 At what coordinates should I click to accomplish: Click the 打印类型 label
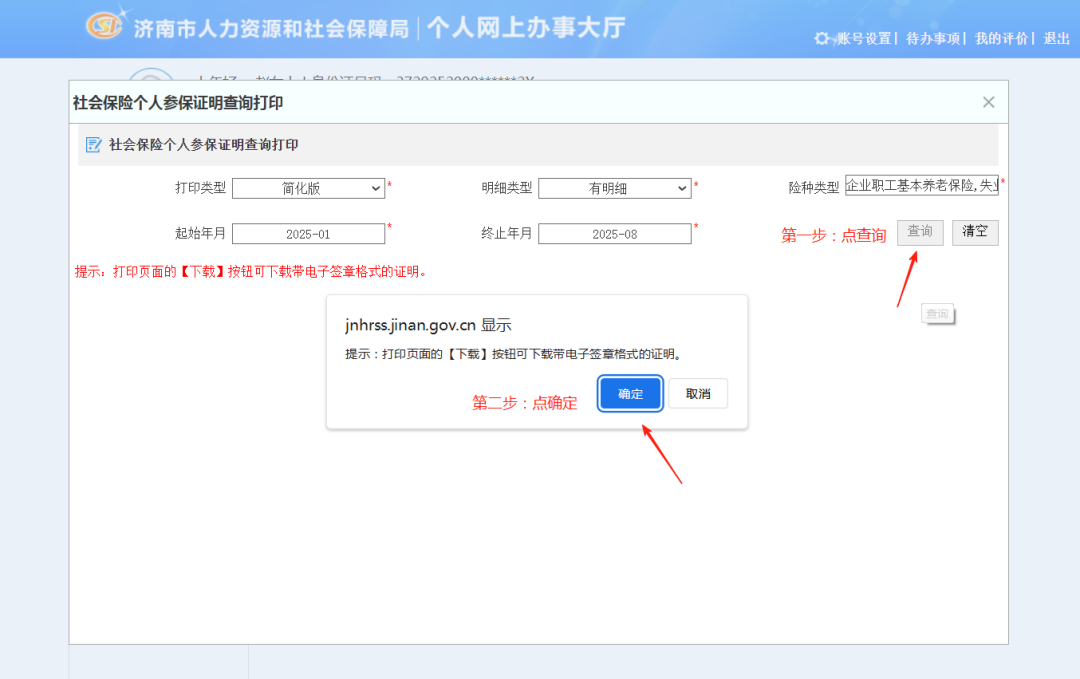tap(200, 188)
